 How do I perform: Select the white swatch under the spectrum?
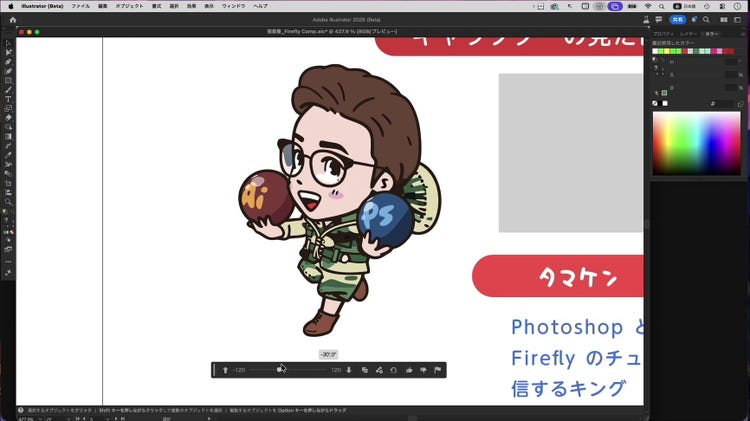pos(664,103)
